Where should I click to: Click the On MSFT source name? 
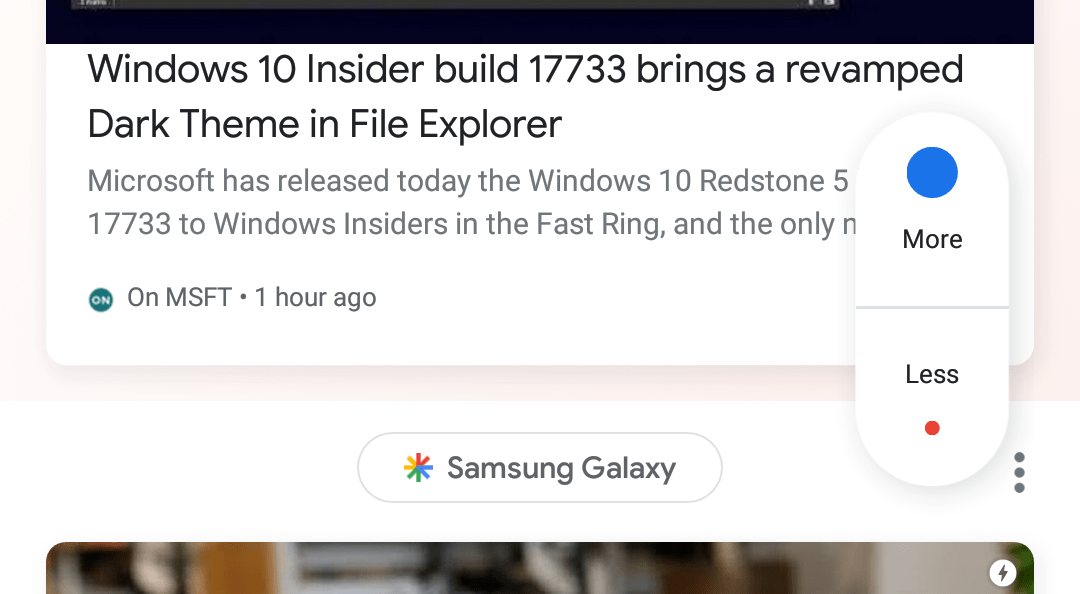180,298
